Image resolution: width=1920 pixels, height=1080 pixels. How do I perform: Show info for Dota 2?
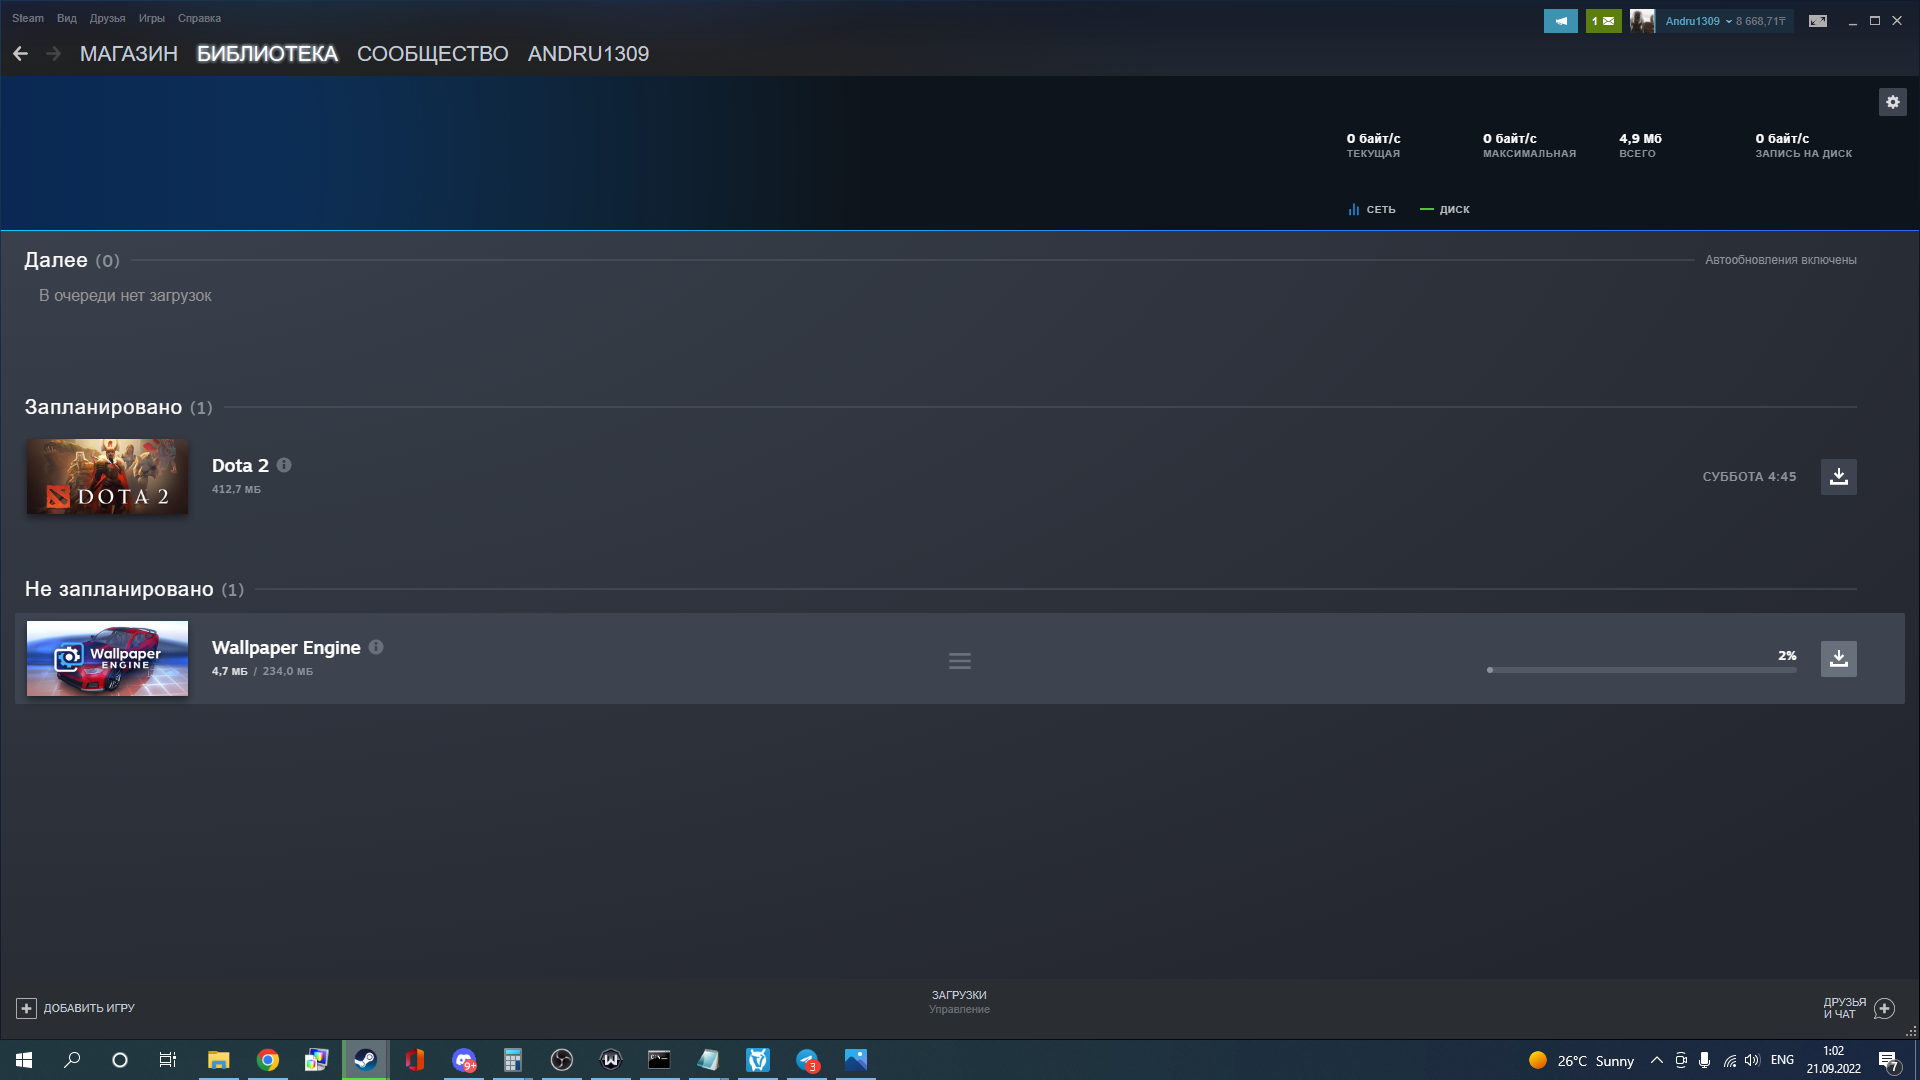pyautogui.click(x=284, y=465)
